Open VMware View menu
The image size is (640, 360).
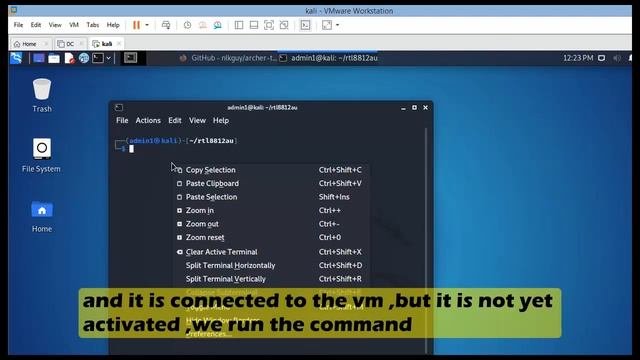point(55,25)
